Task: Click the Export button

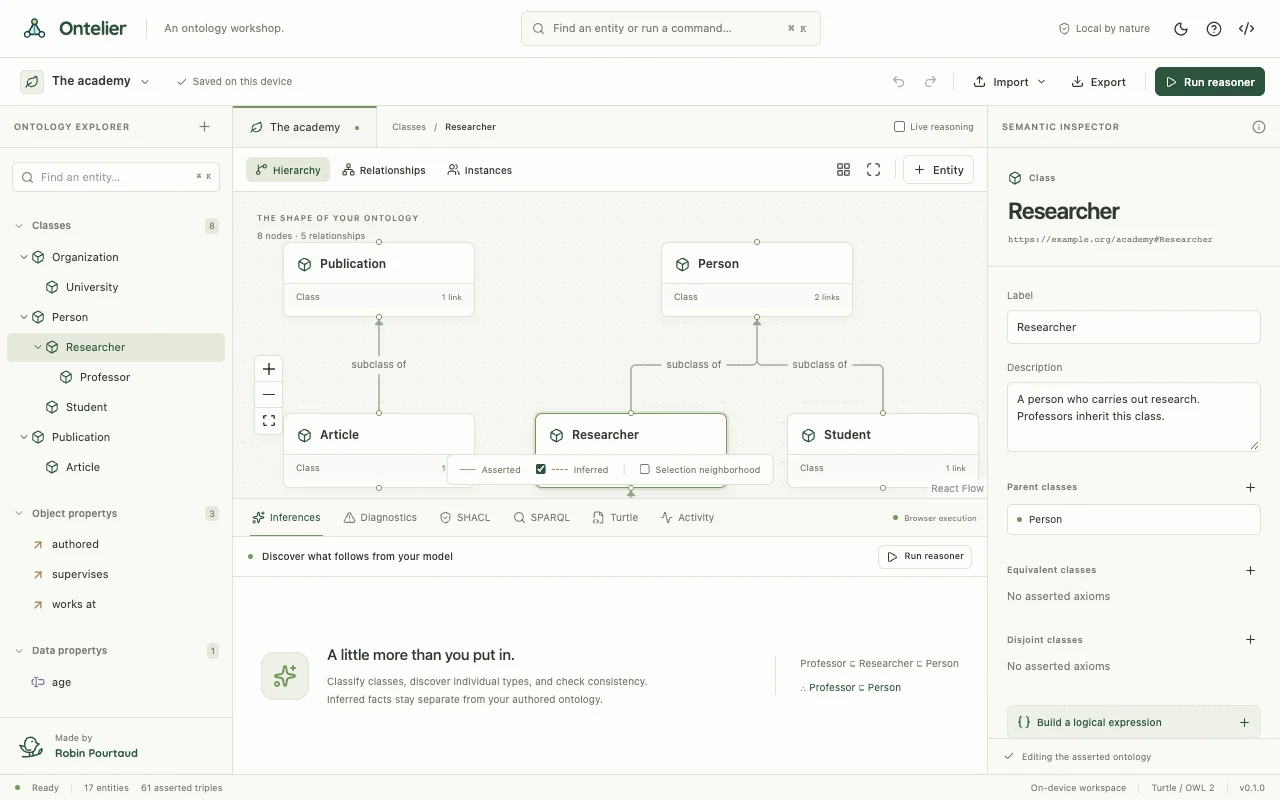Action: tap(1098, 82)
